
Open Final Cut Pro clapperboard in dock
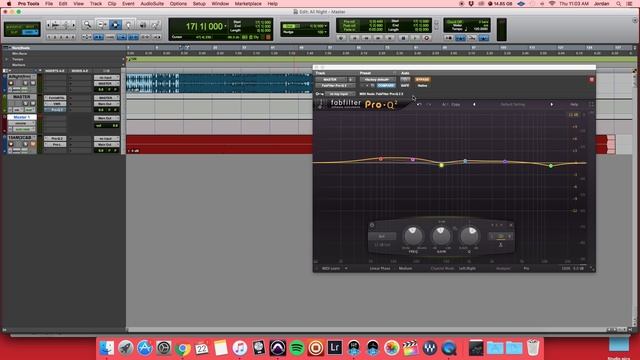410,348
